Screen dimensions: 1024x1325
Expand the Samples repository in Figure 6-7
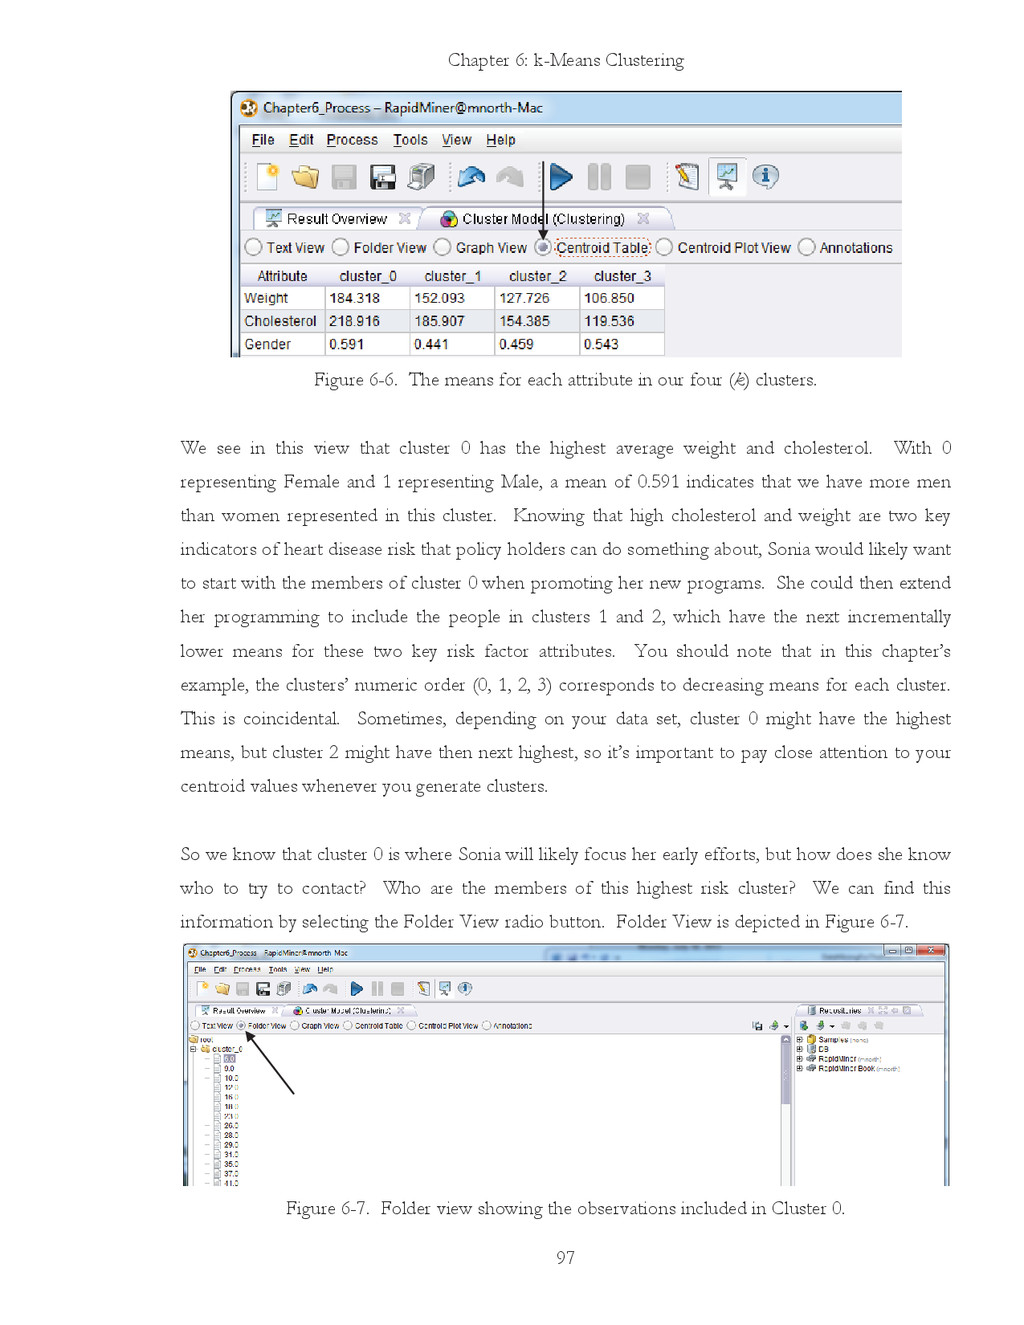(x=800, y=1039)
